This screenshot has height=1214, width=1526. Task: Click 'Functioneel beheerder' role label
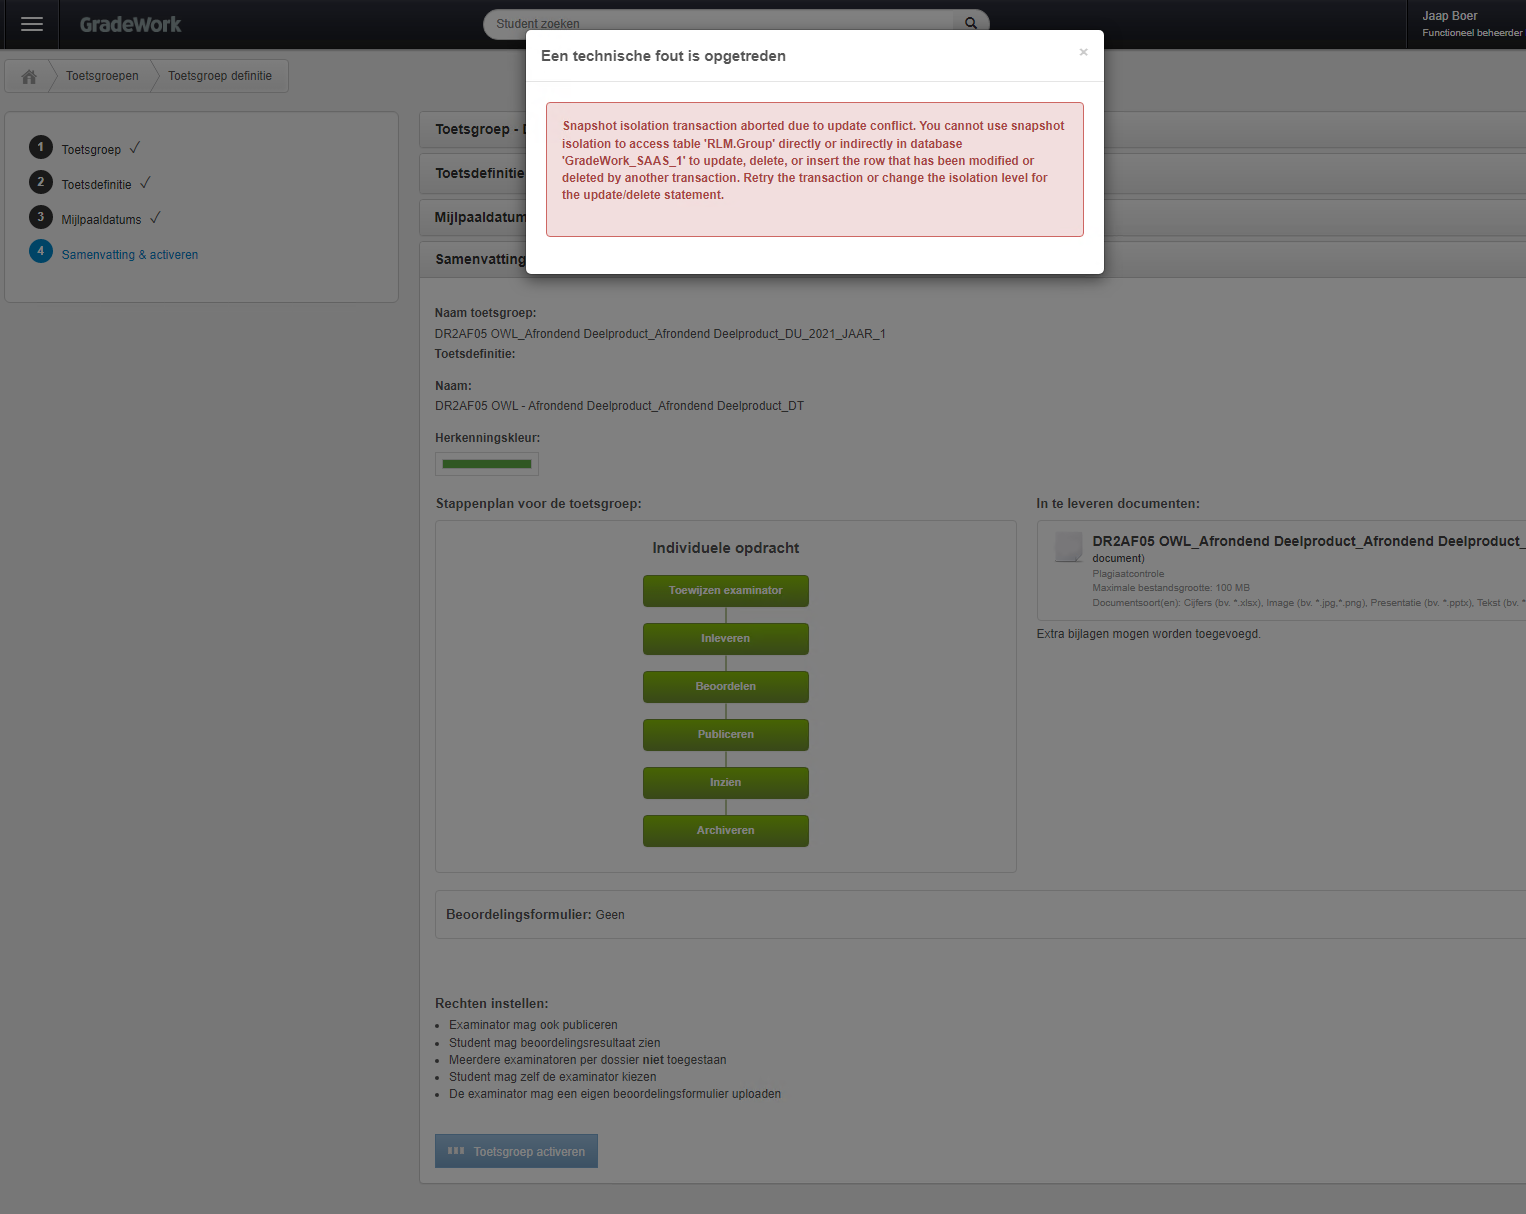point(1472,33)
